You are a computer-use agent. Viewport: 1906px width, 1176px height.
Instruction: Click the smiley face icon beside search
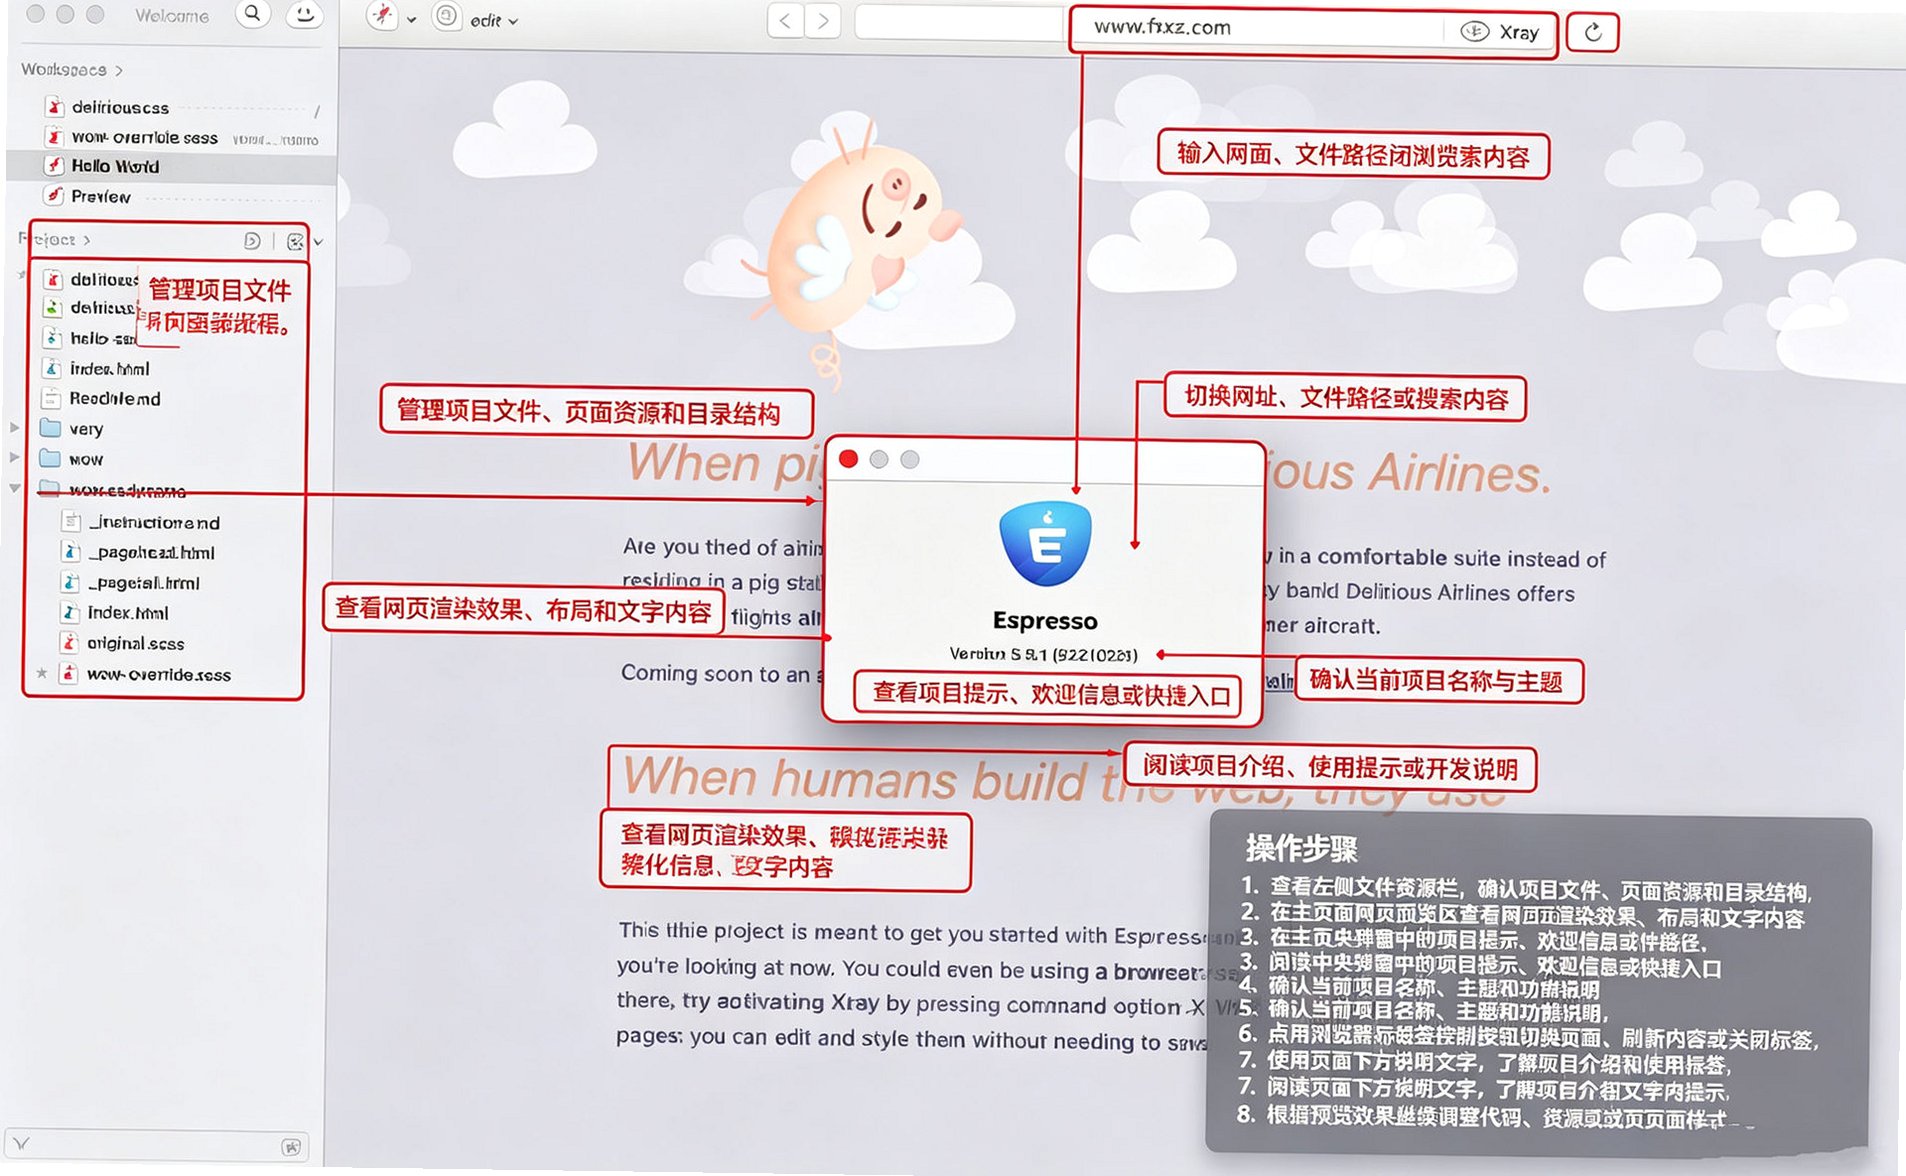point(304,14)
